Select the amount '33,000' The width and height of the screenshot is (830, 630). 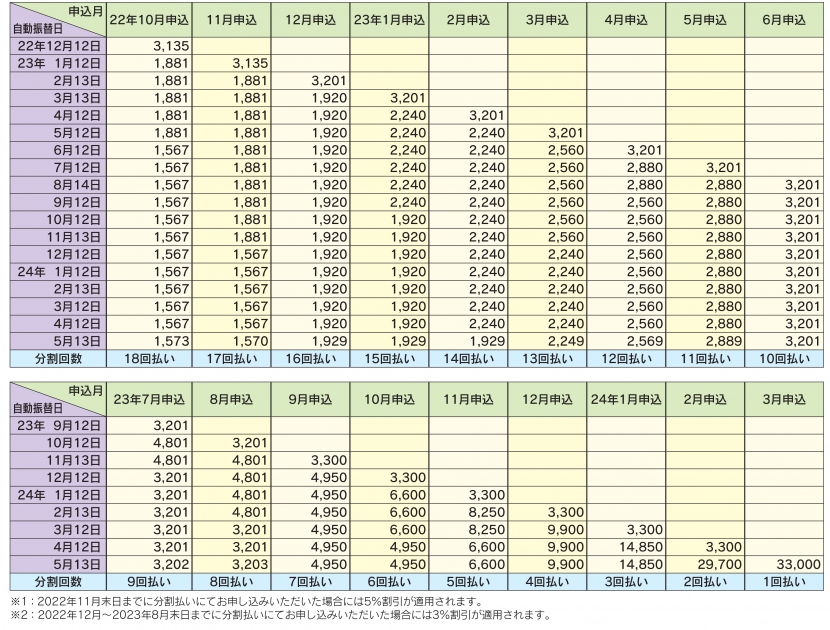(x=798, y=565)
